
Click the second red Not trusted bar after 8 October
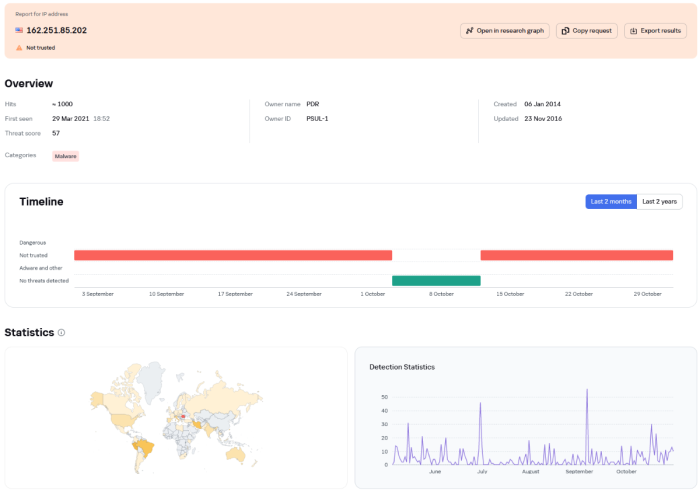(576, 255)
